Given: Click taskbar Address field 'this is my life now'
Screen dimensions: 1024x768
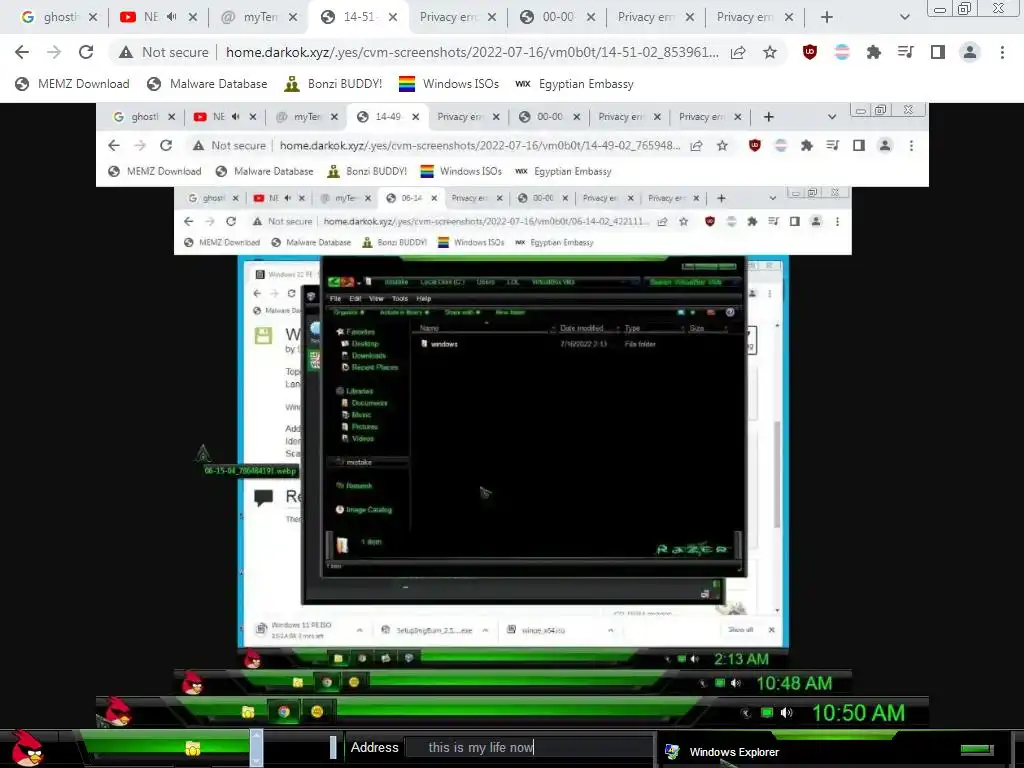Looking at the screenshot, I should pos(529,747).
